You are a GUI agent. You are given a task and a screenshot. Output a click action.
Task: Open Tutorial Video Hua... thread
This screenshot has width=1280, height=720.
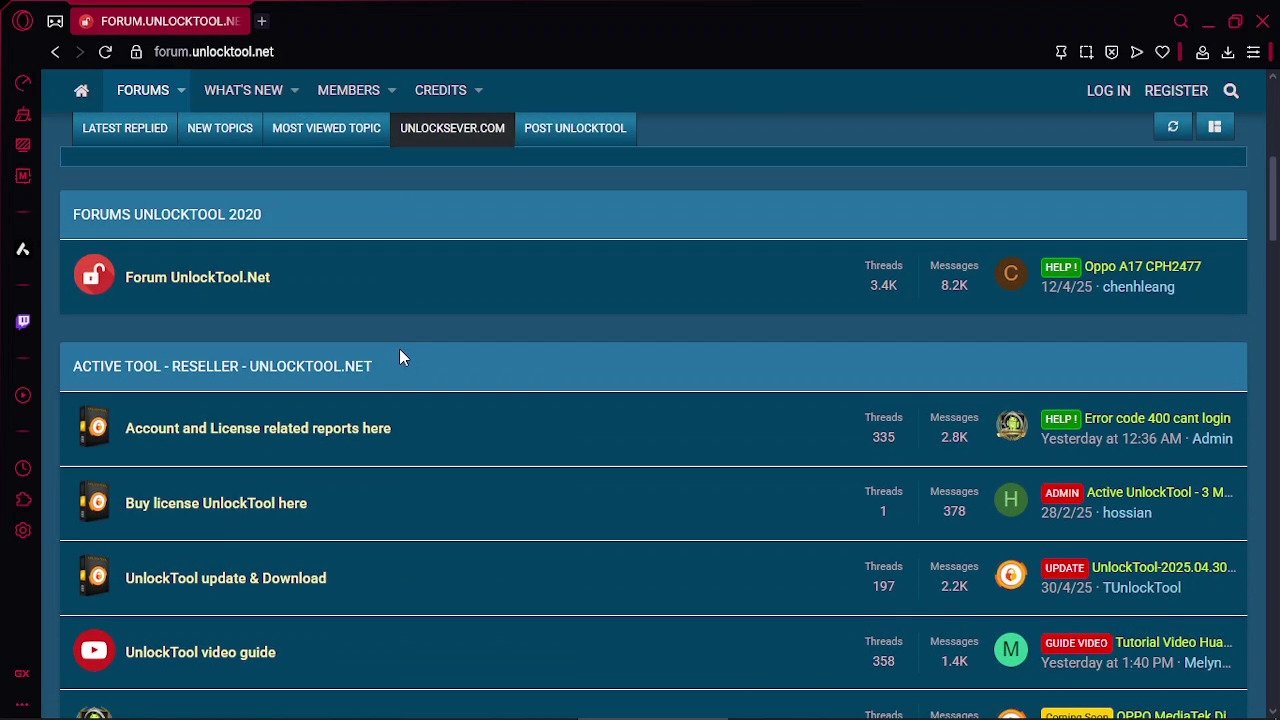coord(1174,643)
